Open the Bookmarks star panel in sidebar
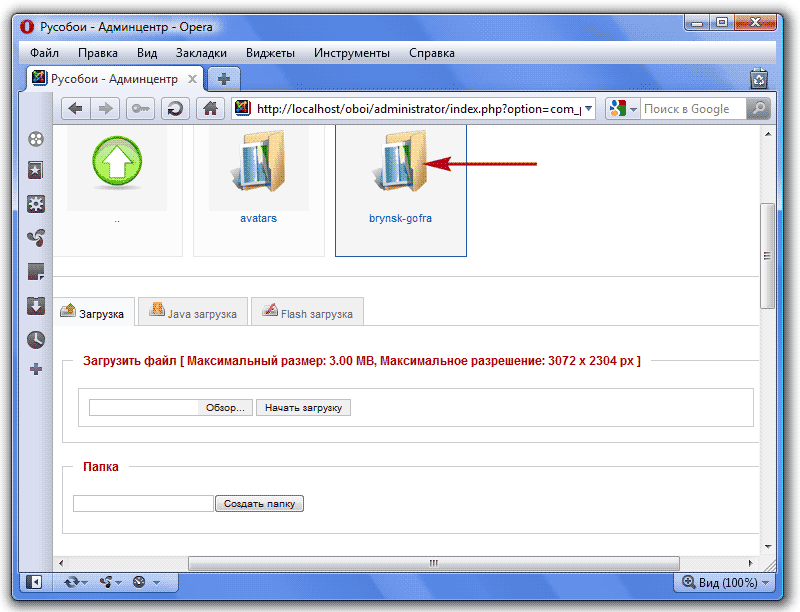This screenshot has height=612, width=800. click(36, 171)
